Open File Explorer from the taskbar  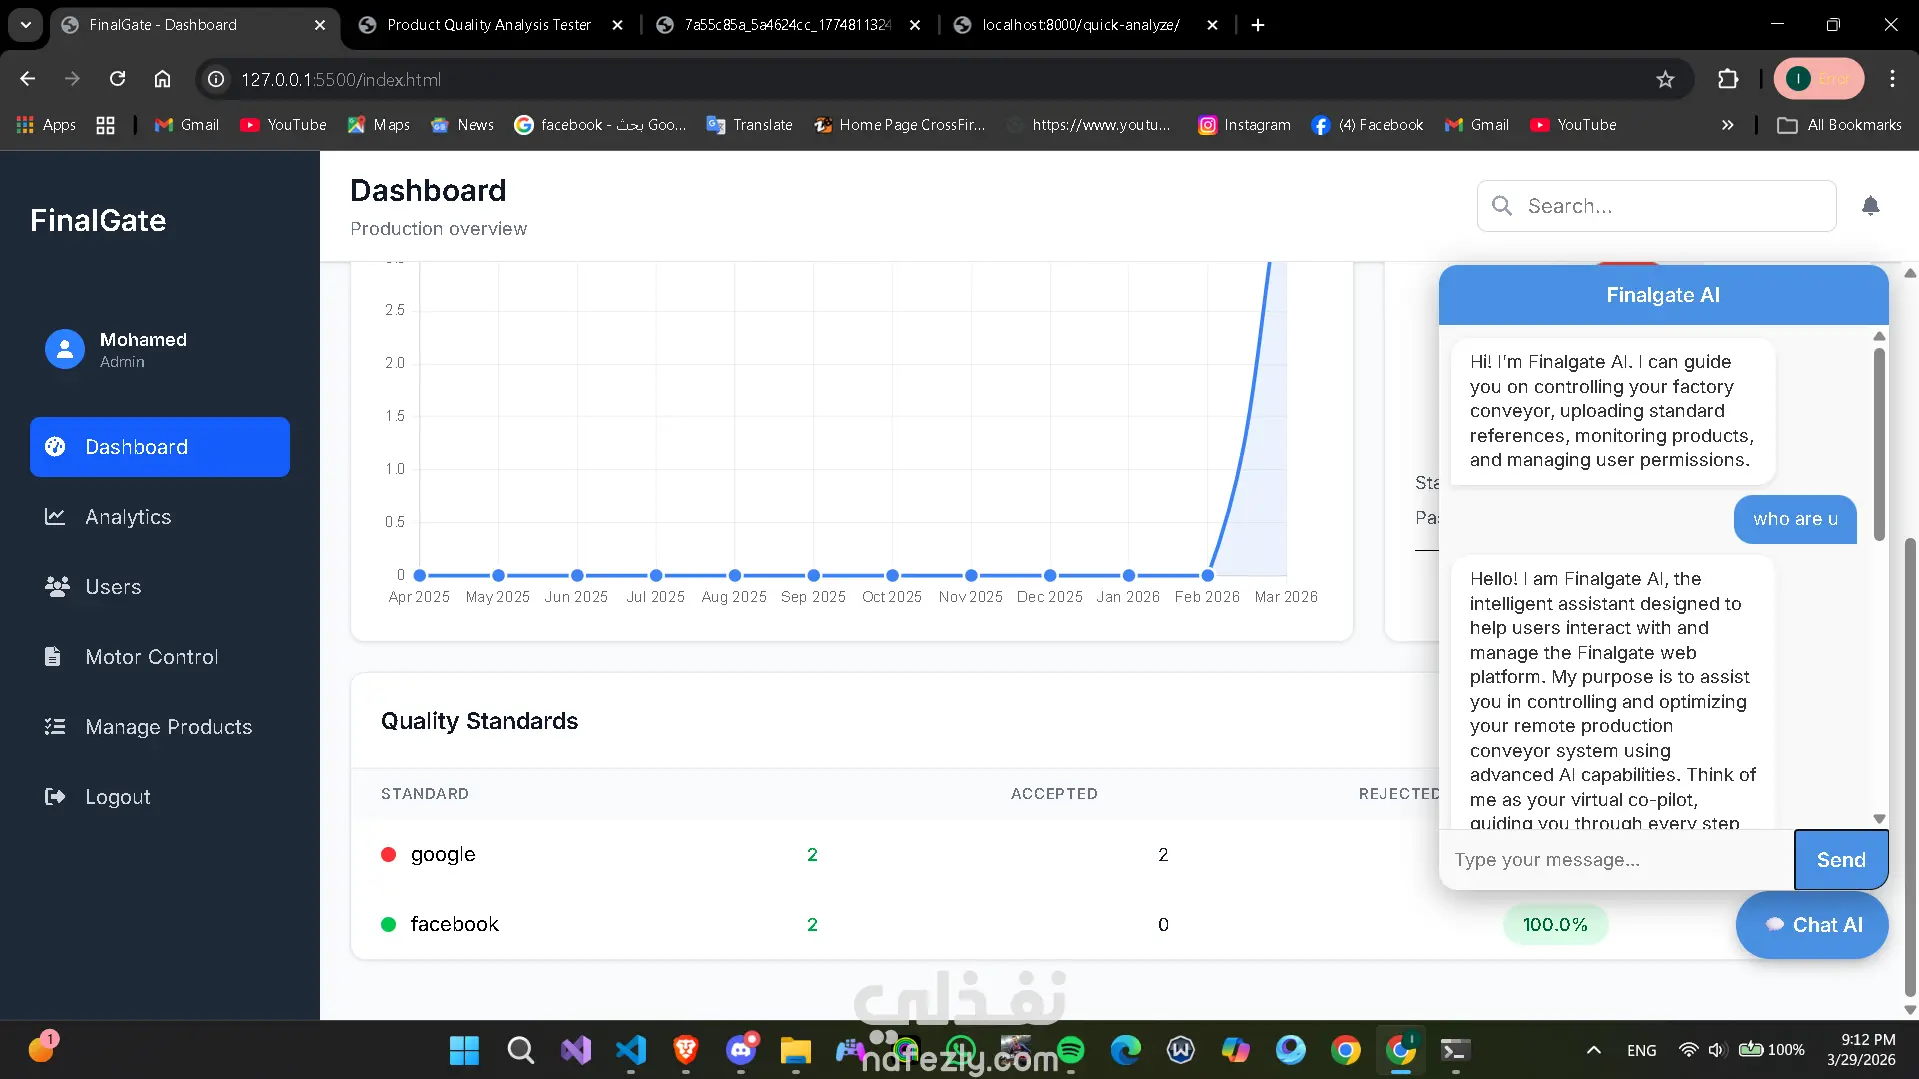click(x=795, y=1050)
